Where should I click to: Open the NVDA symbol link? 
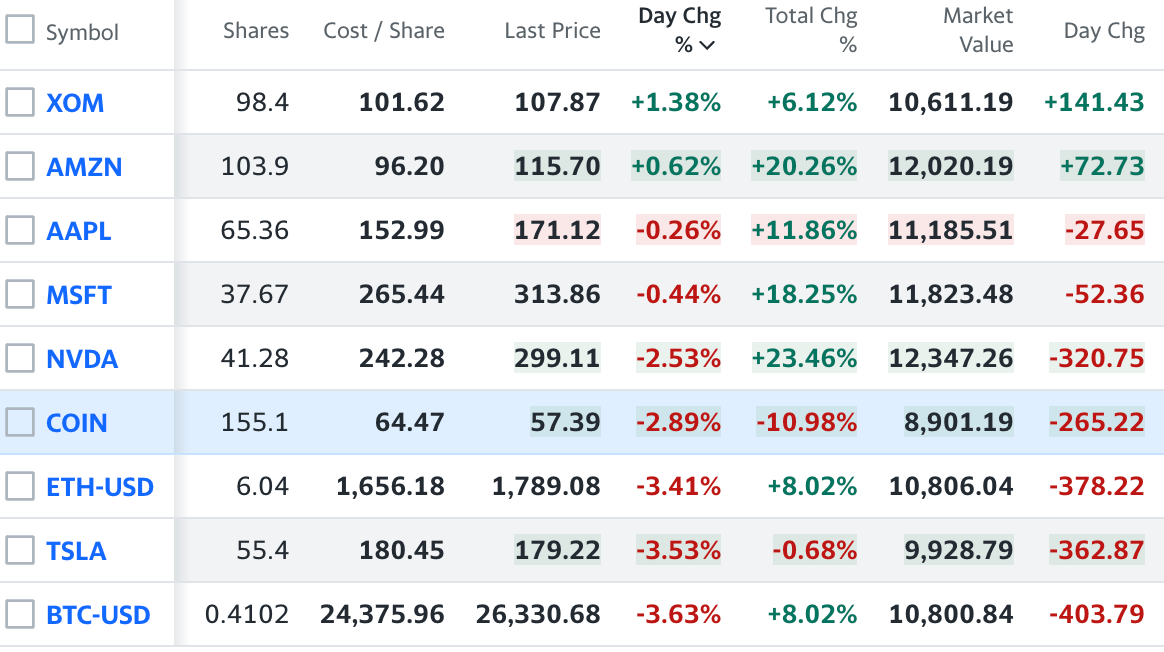[x=82, y=358]
